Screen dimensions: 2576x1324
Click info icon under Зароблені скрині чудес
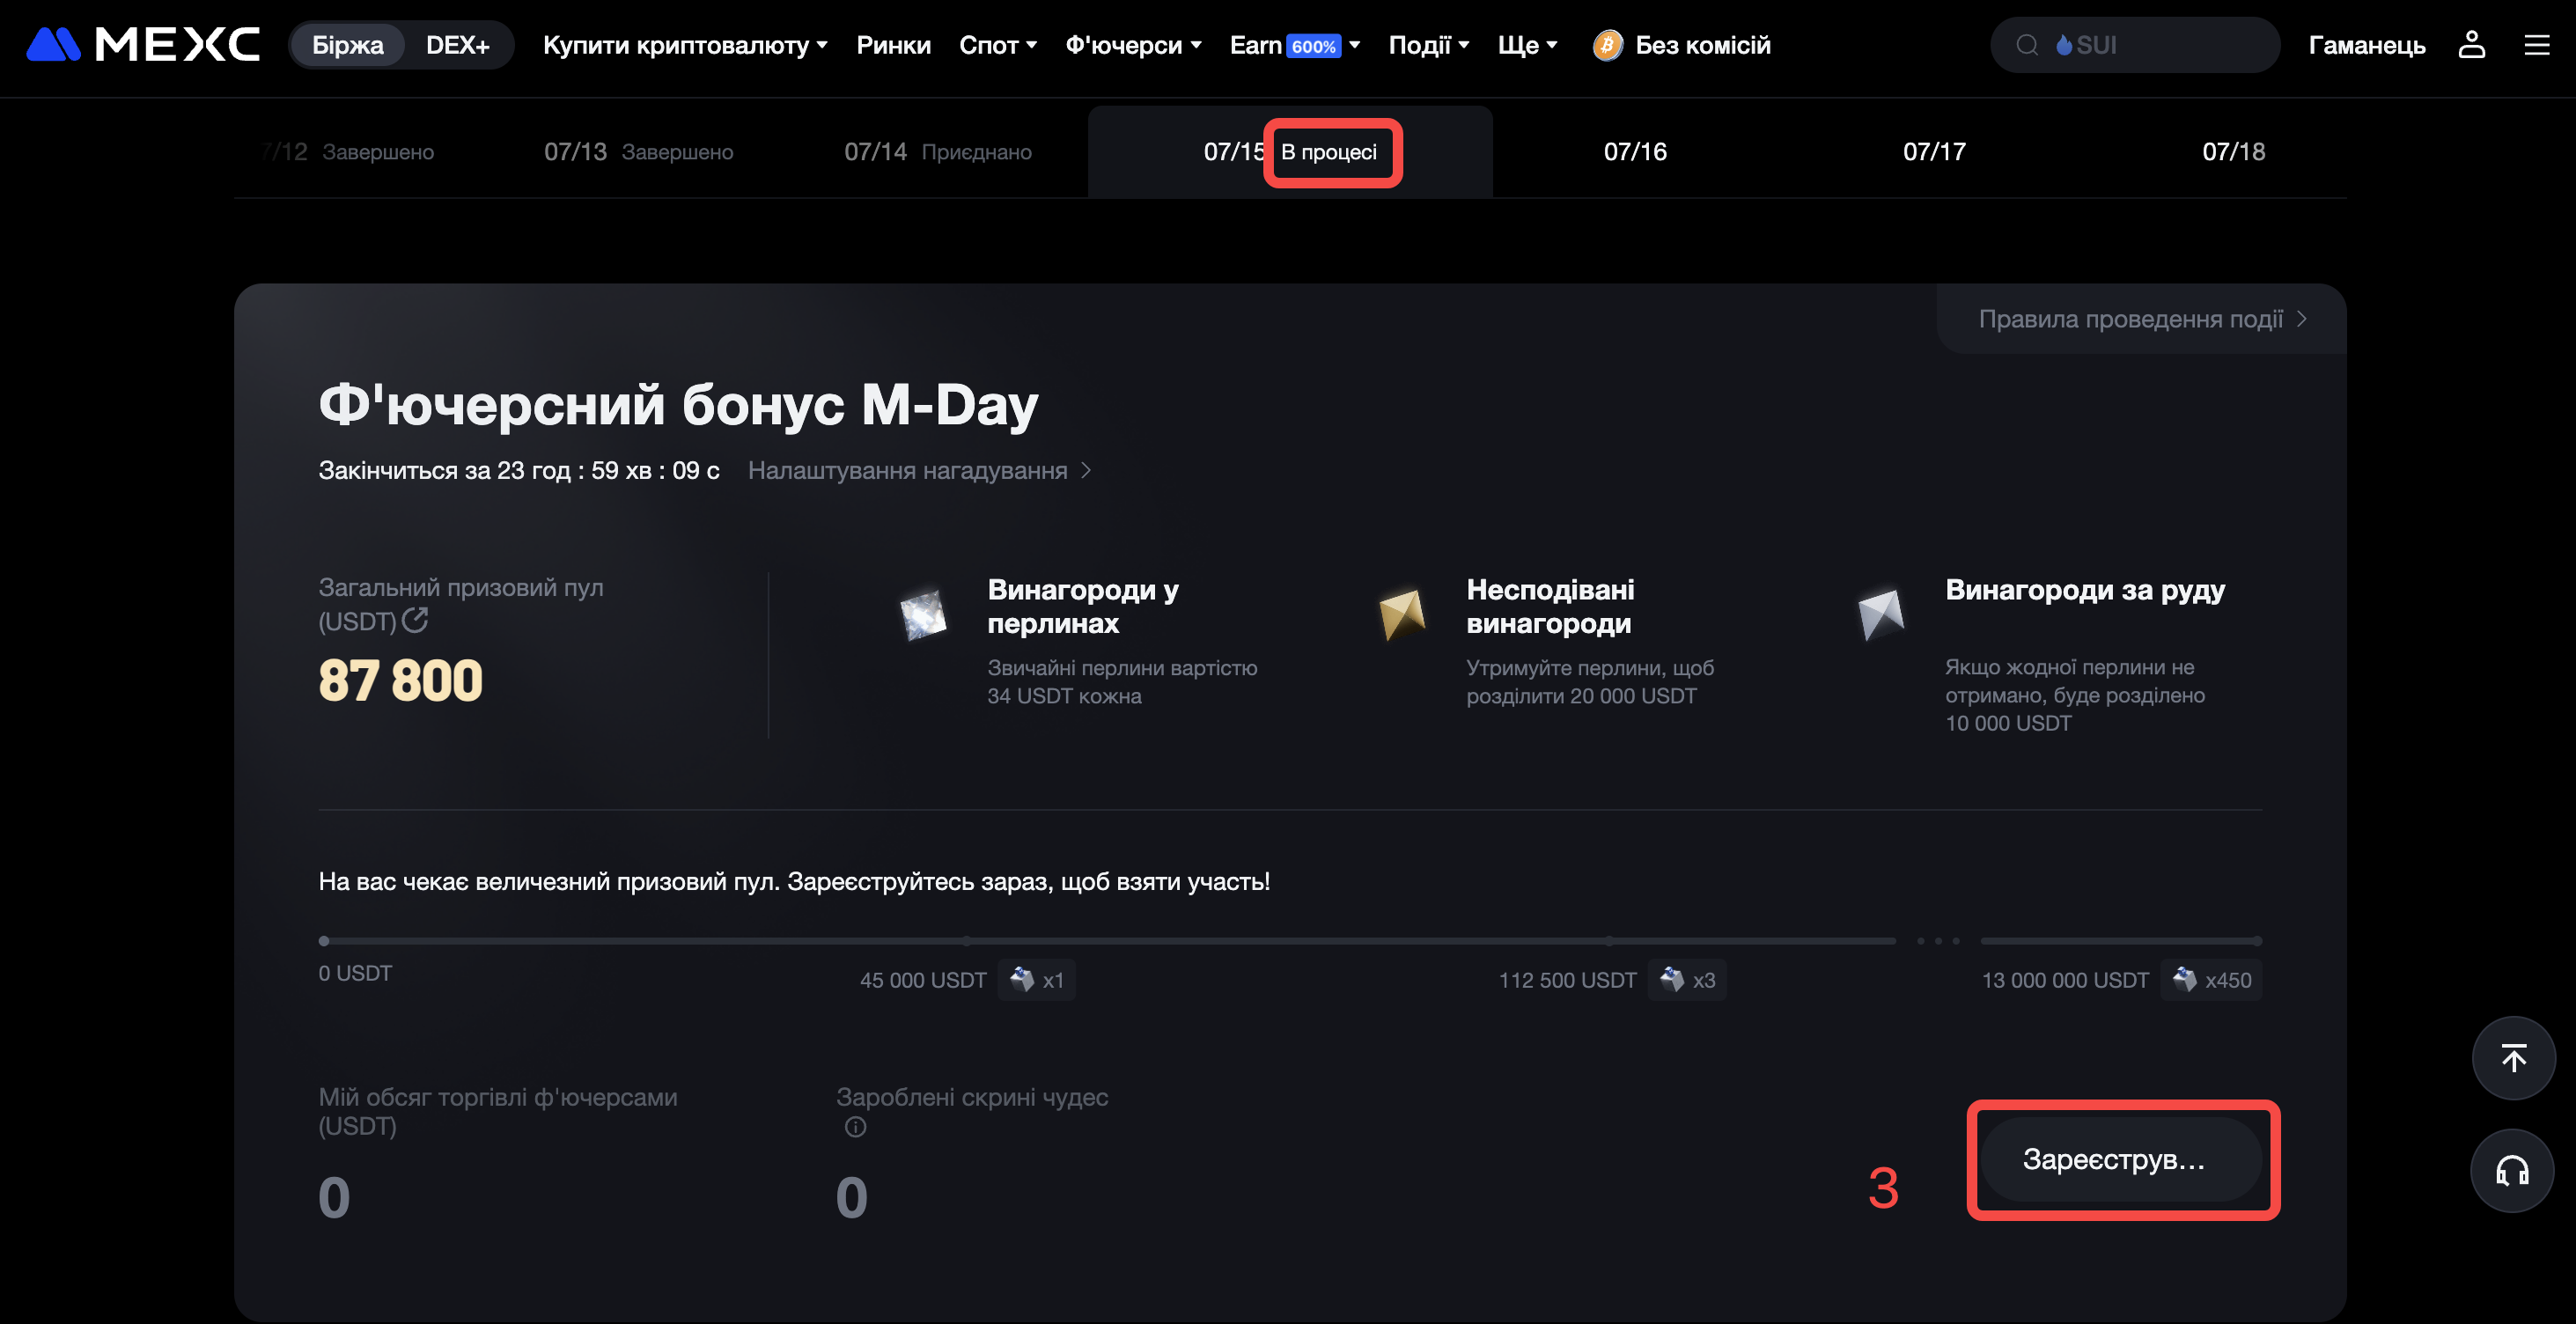coord(855,1127)
